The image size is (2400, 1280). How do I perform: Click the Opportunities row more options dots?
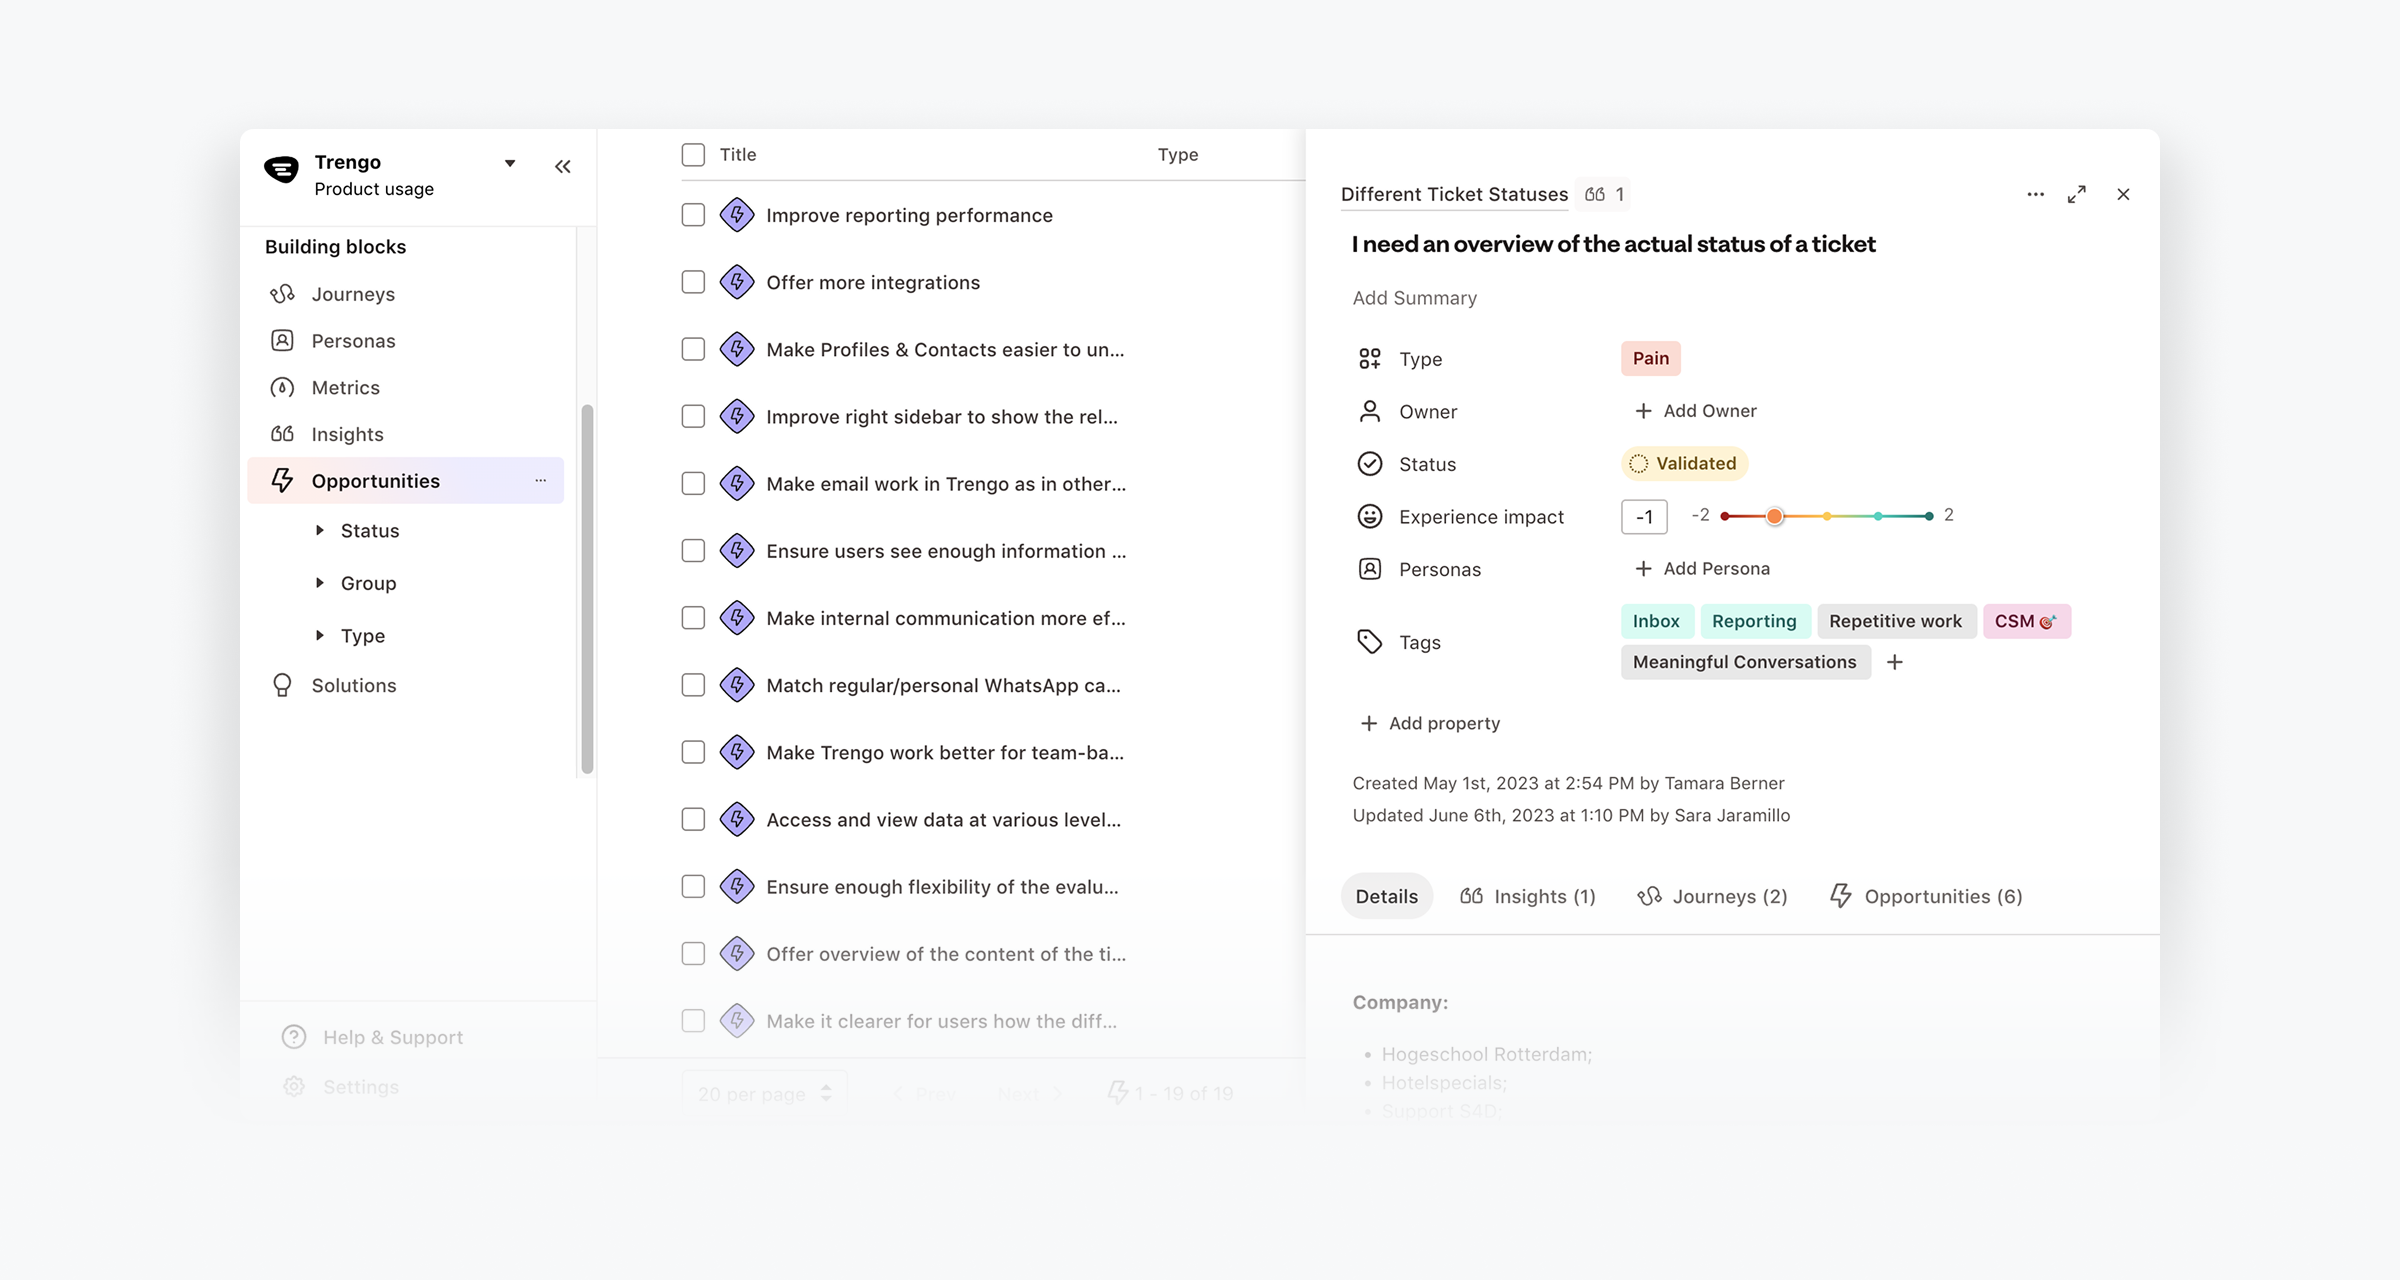point(540,481)
